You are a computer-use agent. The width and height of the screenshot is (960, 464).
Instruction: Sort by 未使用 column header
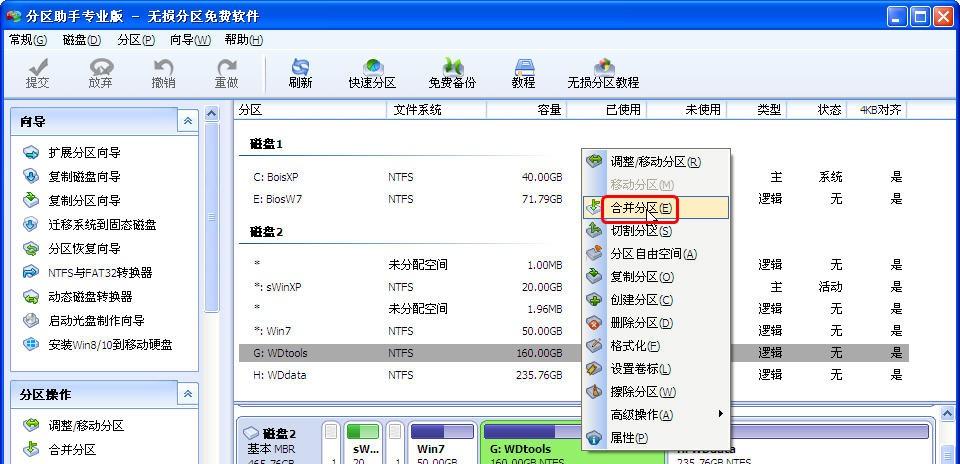pos(686,110)
